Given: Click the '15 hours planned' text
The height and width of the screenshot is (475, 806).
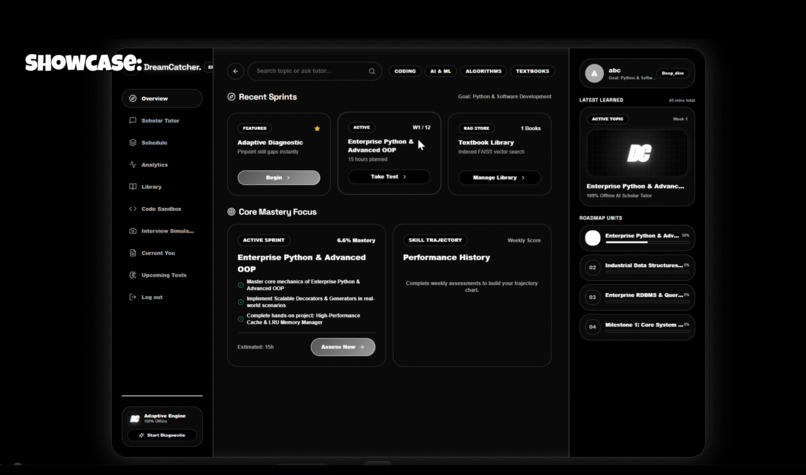Looking at the screenshot, I should point(368,159).
